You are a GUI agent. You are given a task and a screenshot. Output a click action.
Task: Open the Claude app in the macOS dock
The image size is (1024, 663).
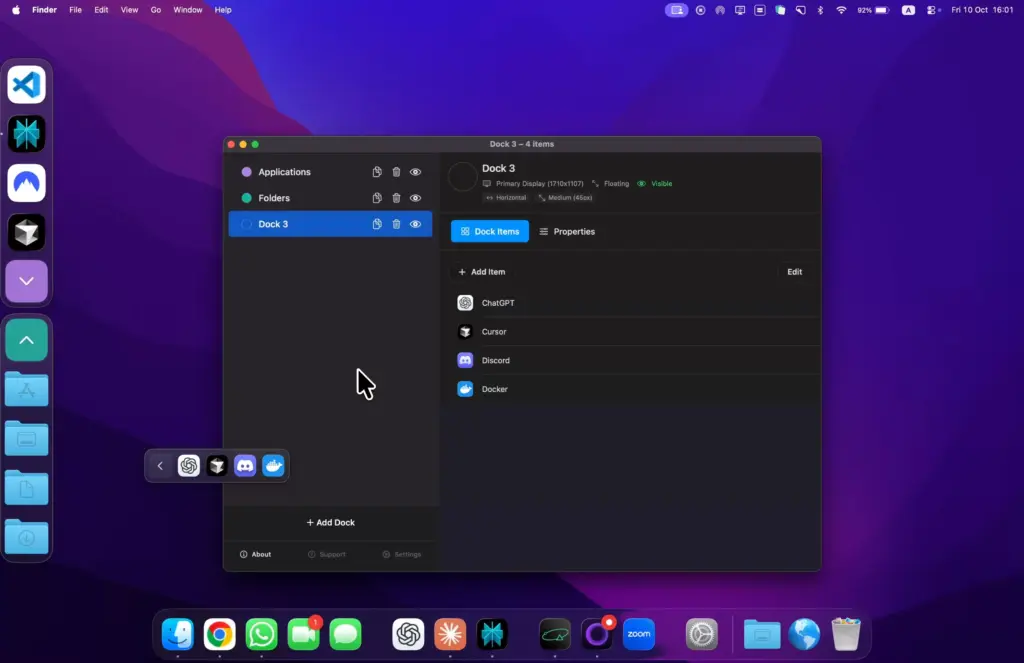pyautogui.click(x=450, y=634)
